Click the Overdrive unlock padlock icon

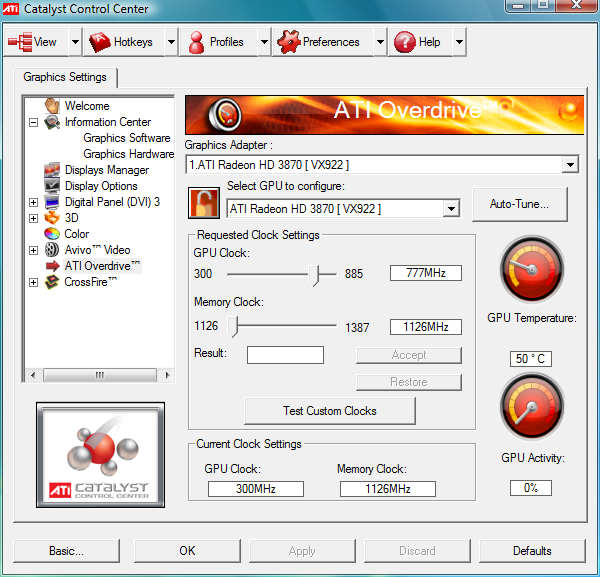tap(204, 203)
